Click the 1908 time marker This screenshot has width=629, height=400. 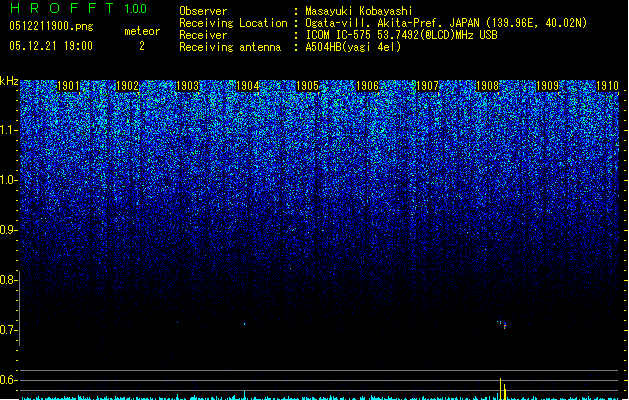(x=487, y=86)
